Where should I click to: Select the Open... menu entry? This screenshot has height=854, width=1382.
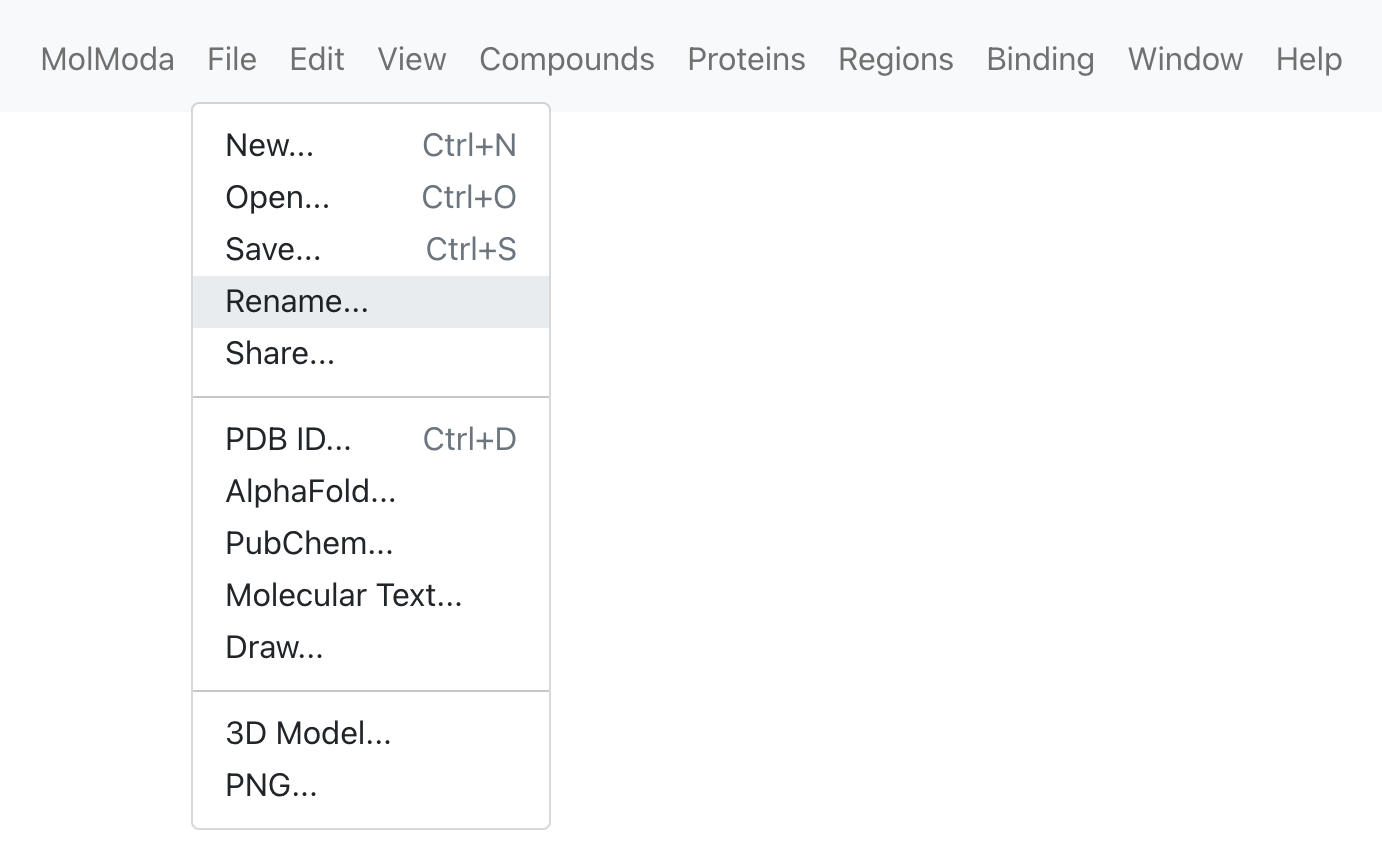(371, 198)
